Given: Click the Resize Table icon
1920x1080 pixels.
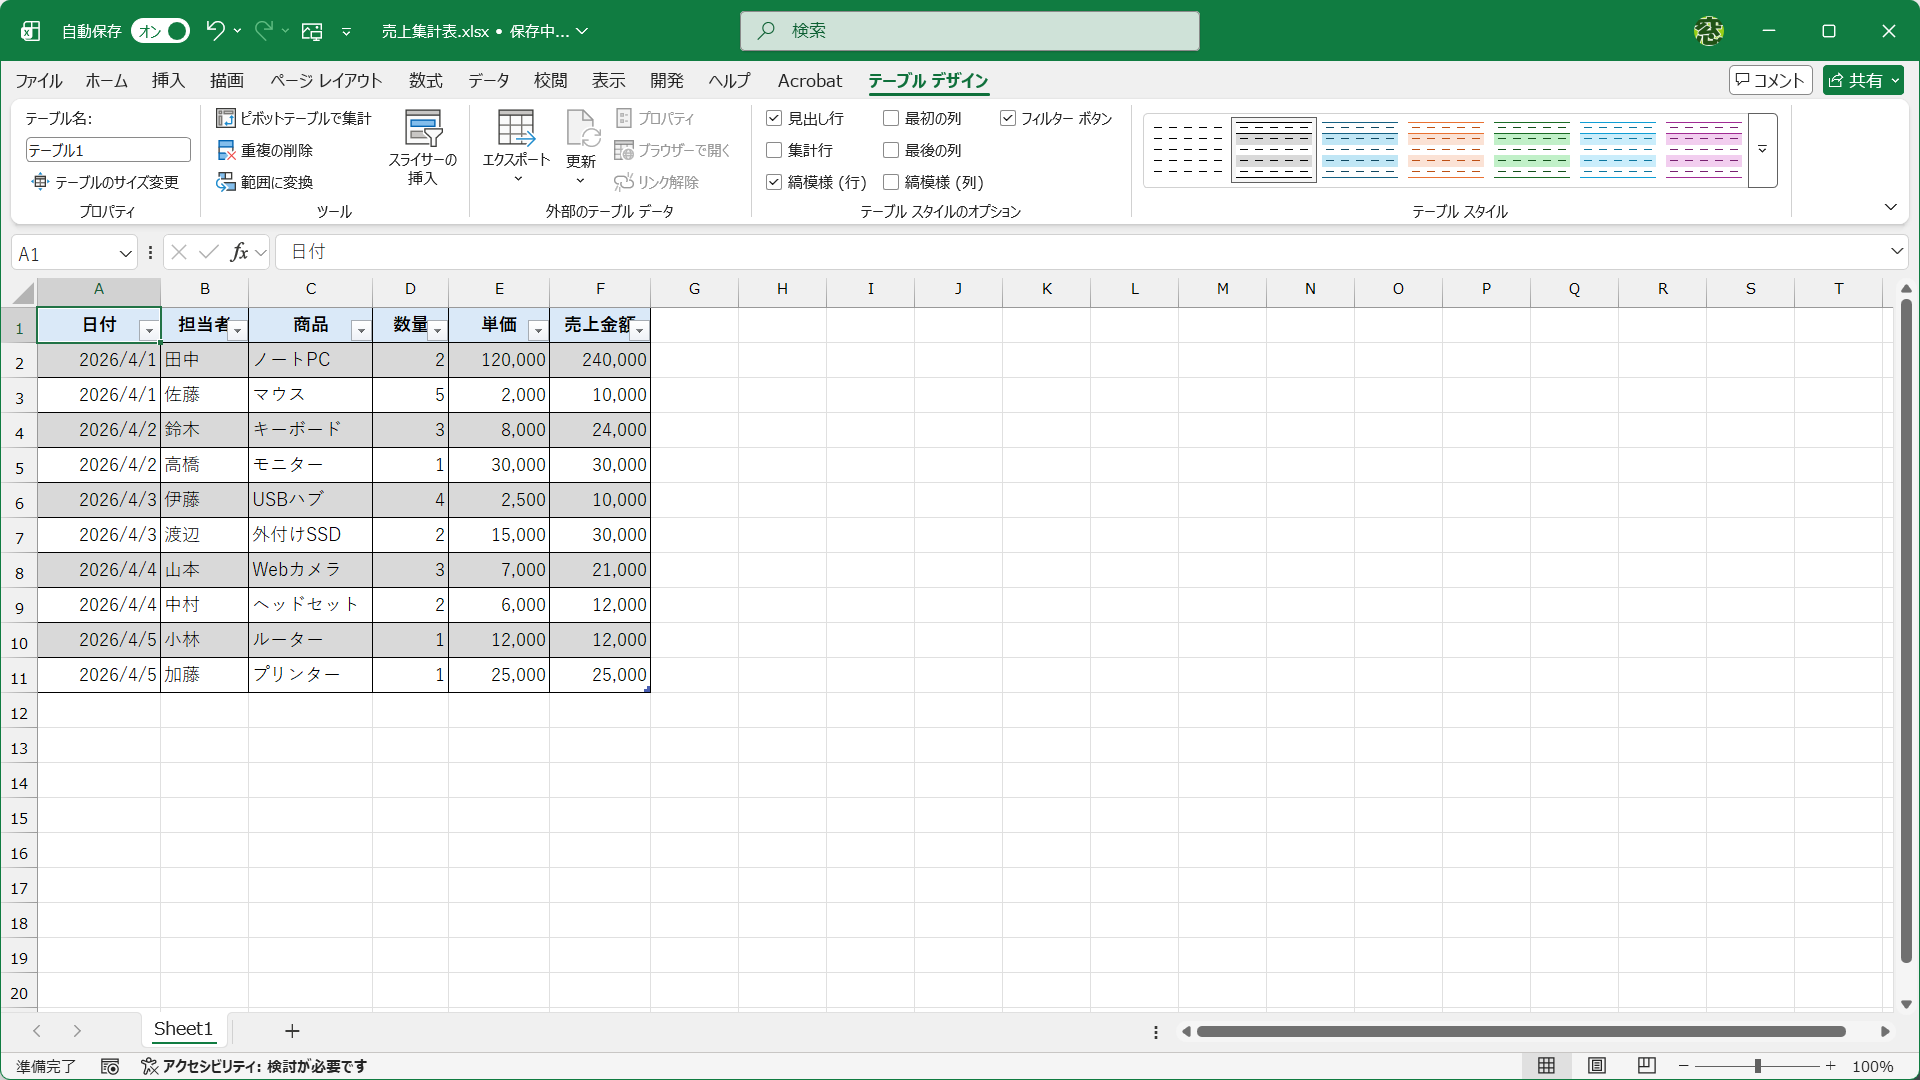Looking at the screenshot, I should [40, 182].
